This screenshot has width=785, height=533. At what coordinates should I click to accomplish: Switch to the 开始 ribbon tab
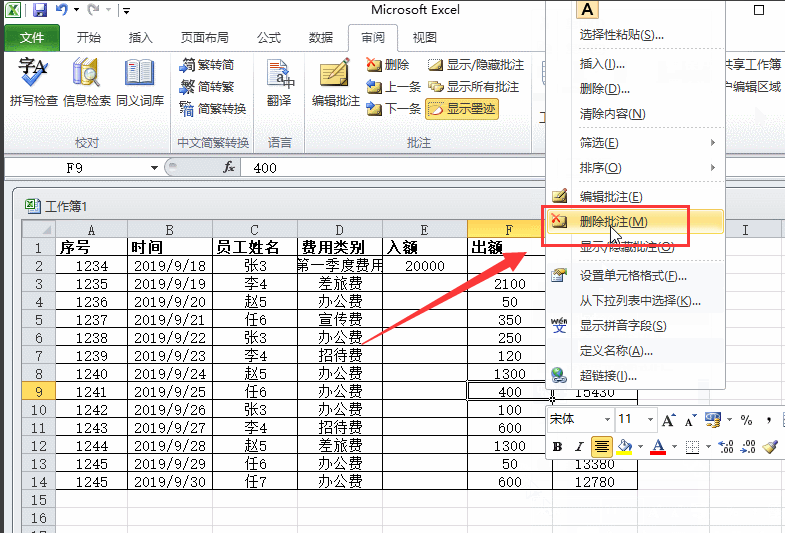point(89,38)
